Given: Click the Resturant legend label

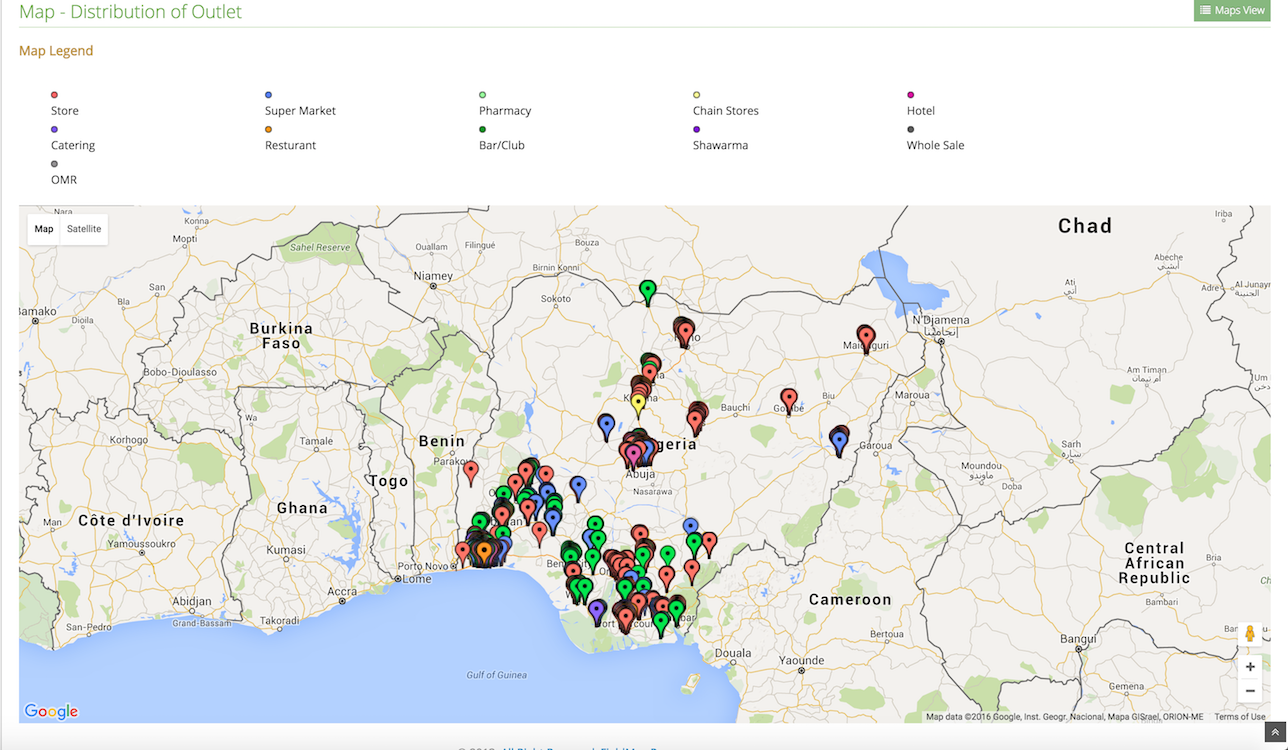Looking at the screenshot, I should 290,145.
